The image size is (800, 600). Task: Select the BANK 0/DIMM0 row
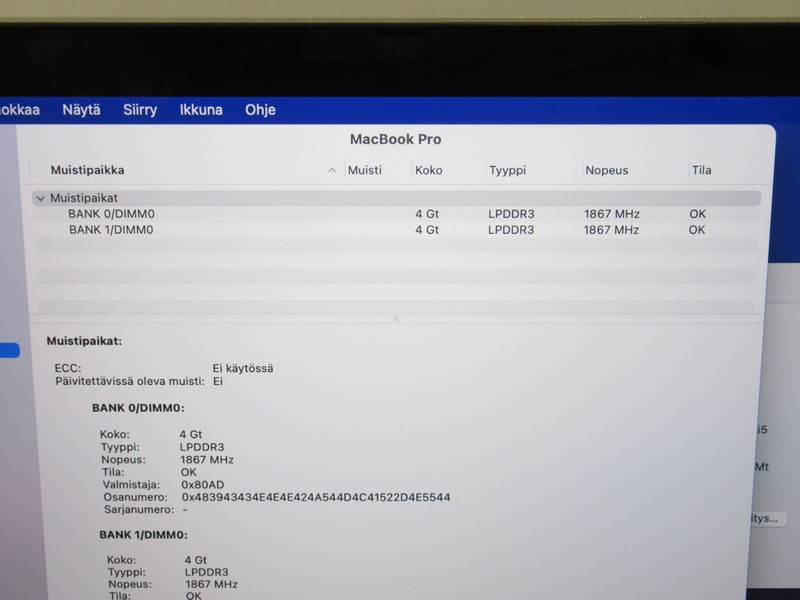click(x=397, y=214)
